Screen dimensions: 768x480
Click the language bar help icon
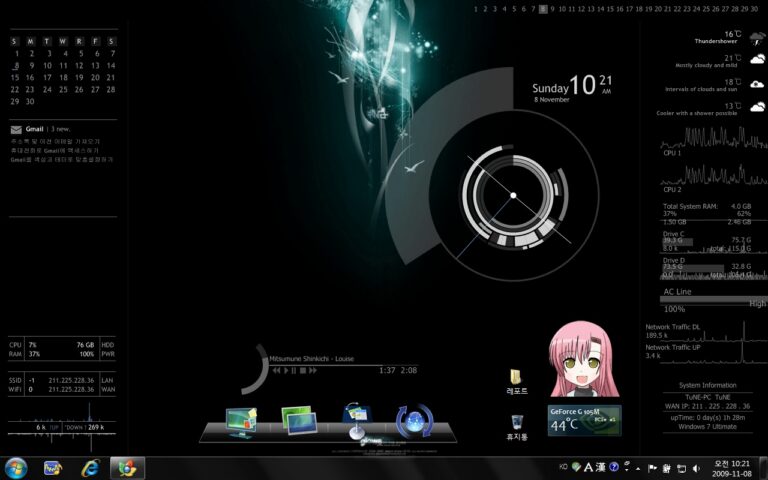[x=613, y=467]
